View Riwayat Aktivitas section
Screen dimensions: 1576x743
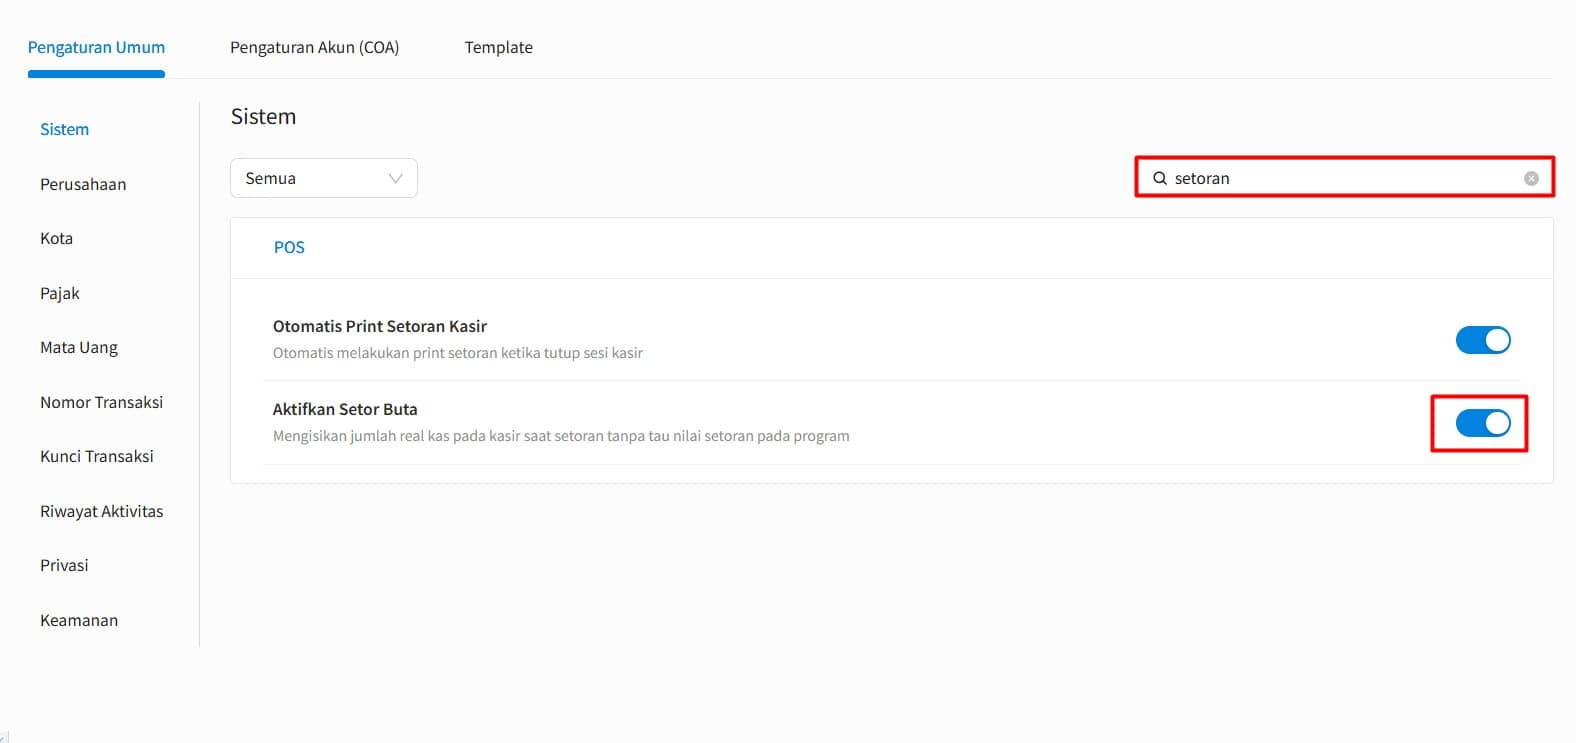click(101, 511)
